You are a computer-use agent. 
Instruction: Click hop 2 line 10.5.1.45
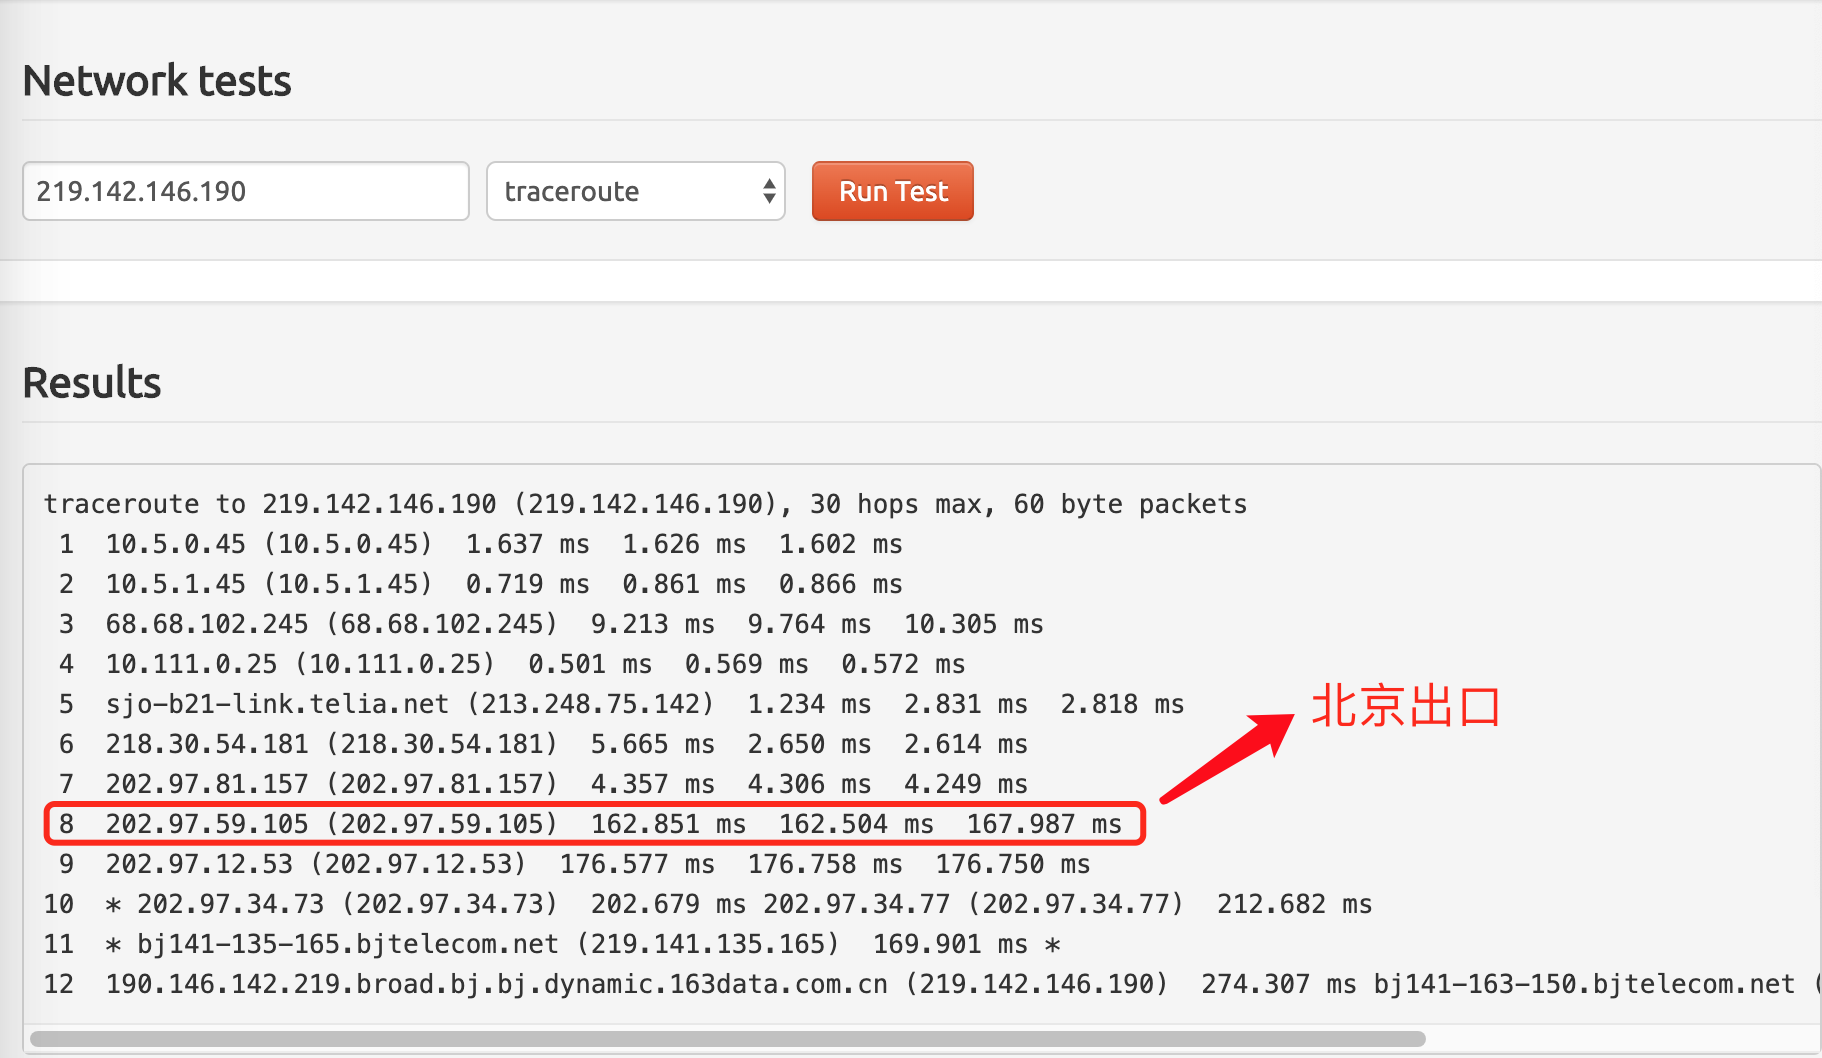pos(481,584)
